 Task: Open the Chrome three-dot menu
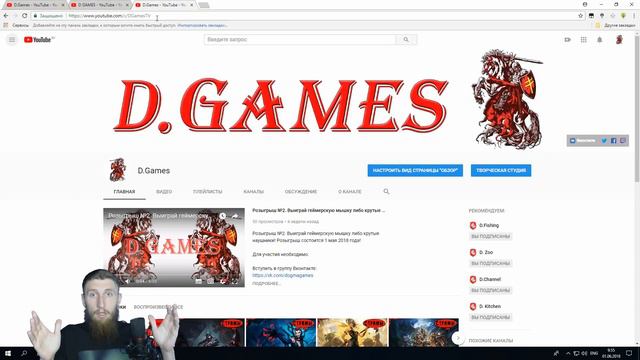634,16
